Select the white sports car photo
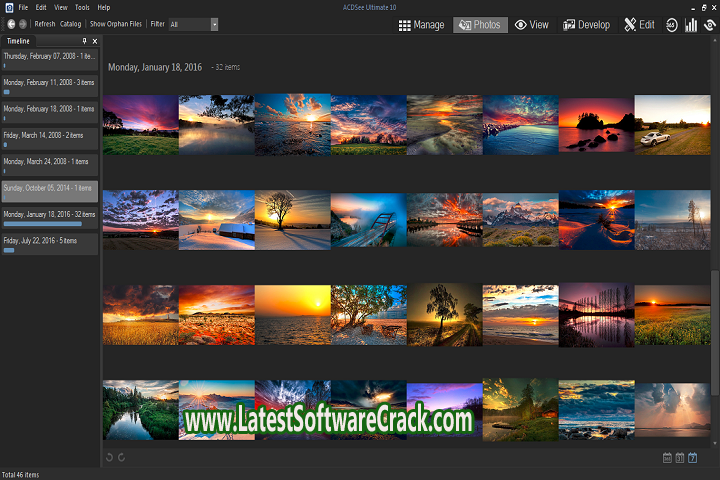Viewport: 720px width, 480px height. coord(672,125)
